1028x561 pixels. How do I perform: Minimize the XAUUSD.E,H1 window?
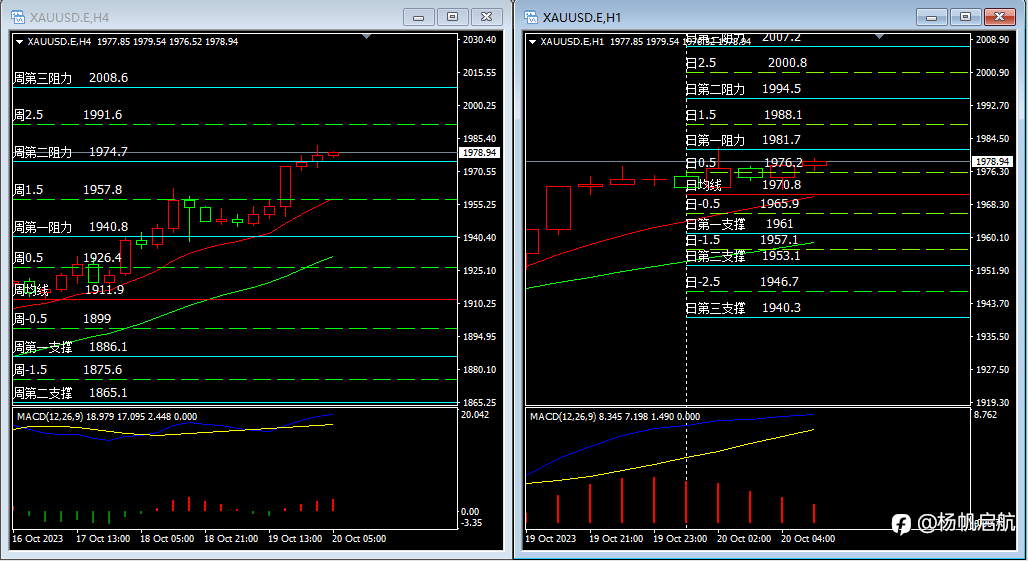click(x=932, y=17)
